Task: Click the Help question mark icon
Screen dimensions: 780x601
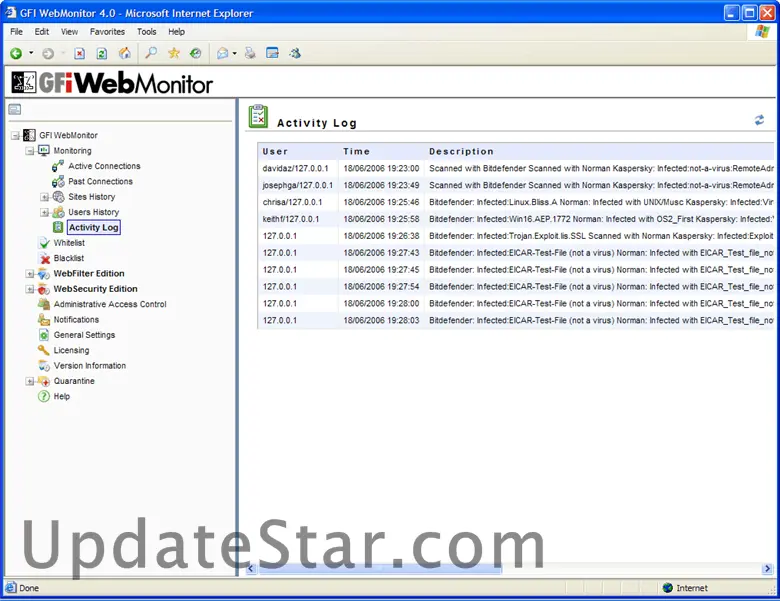Action: click(x=44, y=397)
